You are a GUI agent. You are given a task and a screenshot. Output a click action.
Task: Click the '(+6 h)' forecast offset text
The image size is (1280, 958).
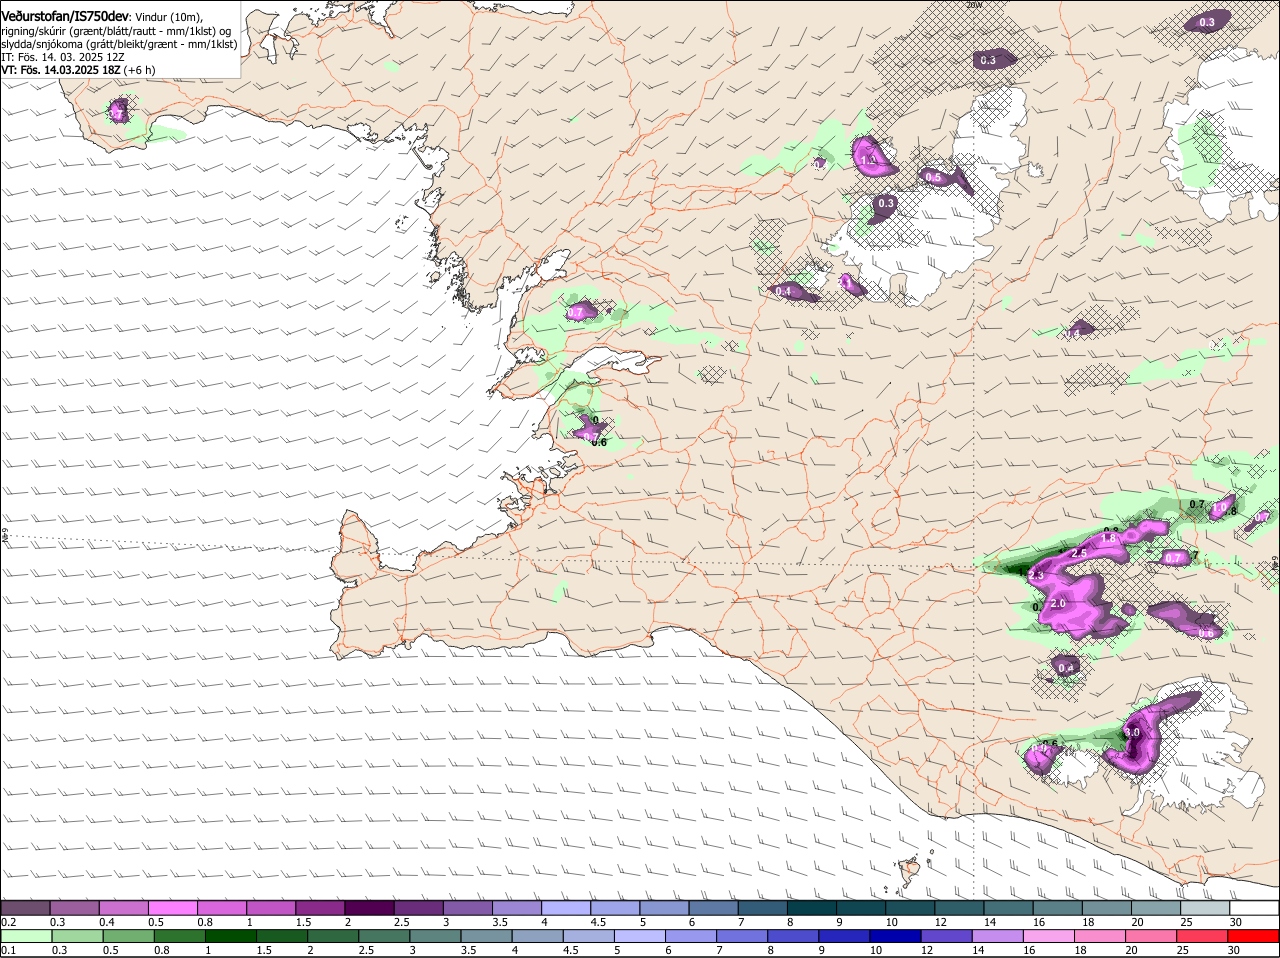[x=139, y=71]
